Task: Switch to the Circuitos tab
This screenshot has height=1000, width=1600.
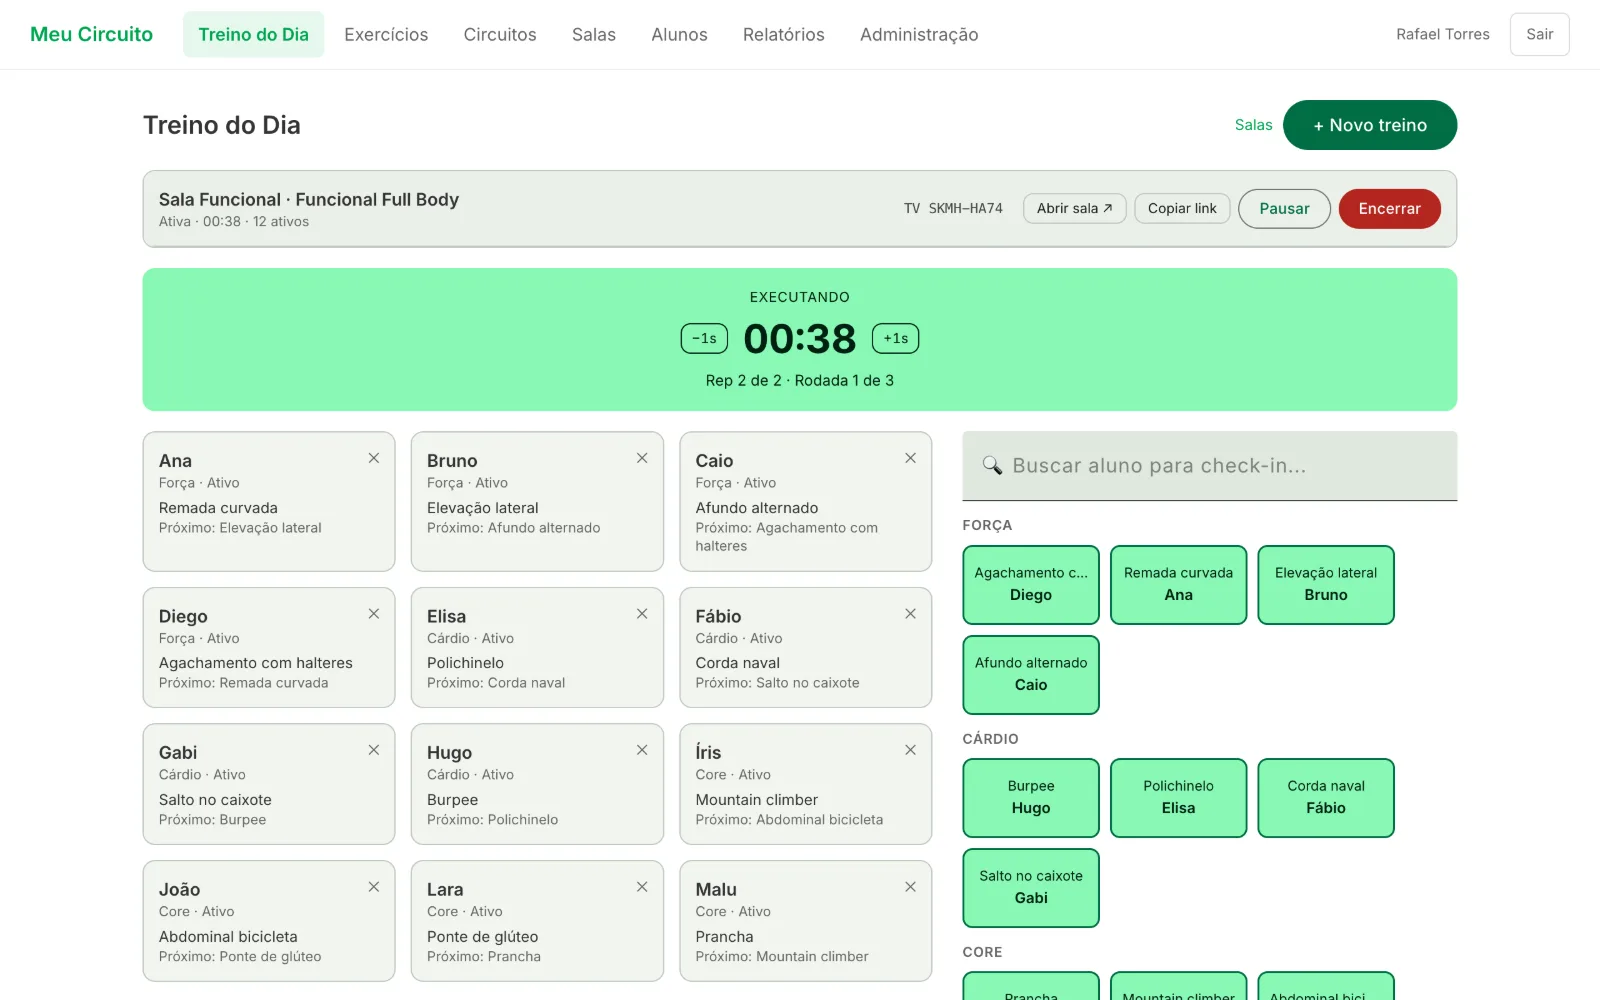Action: tap(500, 34)
